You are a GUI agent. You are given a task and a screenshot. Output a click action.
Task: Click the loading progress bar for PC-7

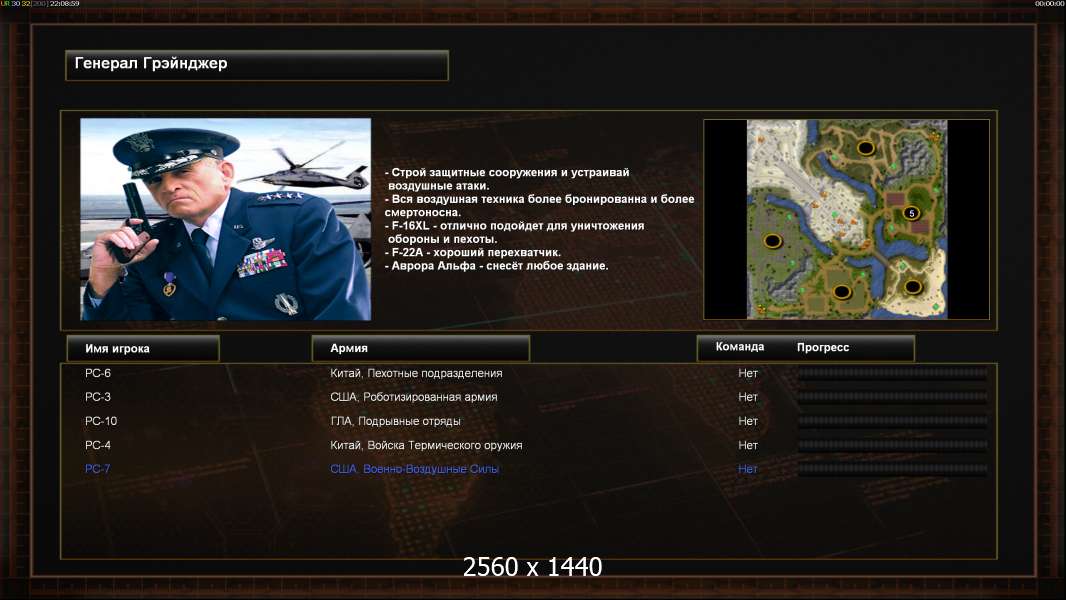(893, 468)
